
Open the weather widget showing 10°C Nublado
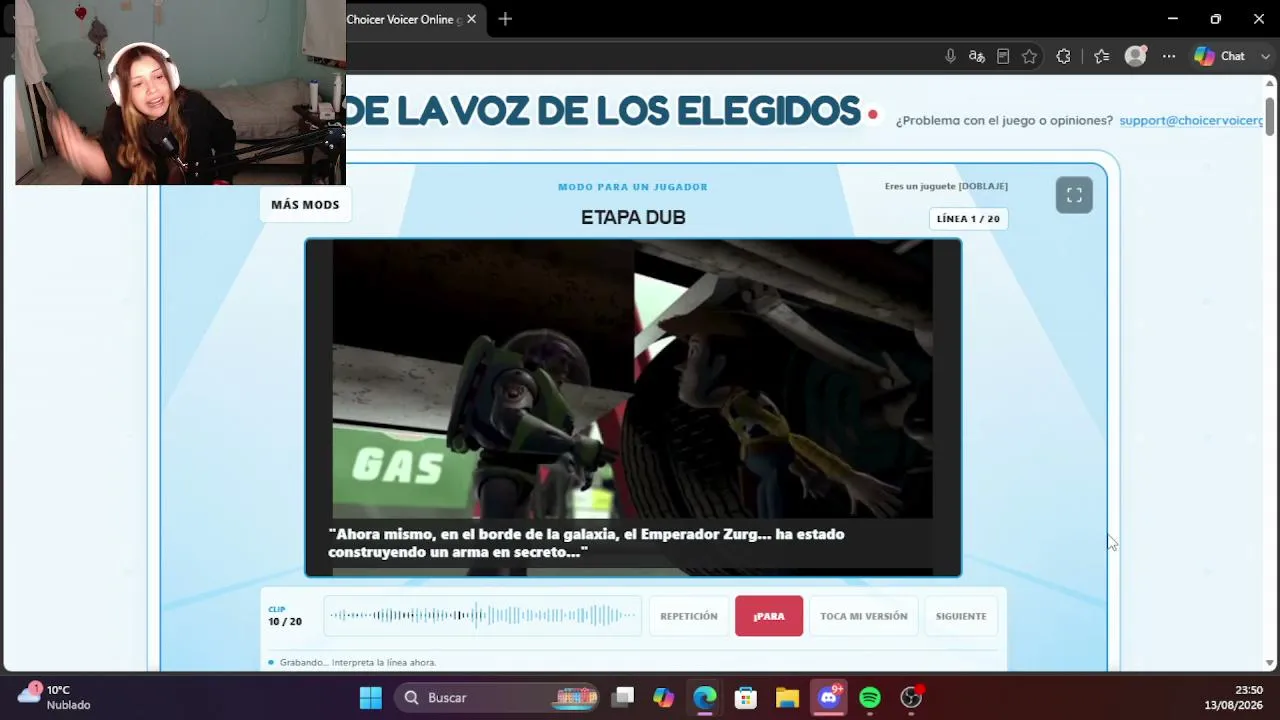[55, 697]
